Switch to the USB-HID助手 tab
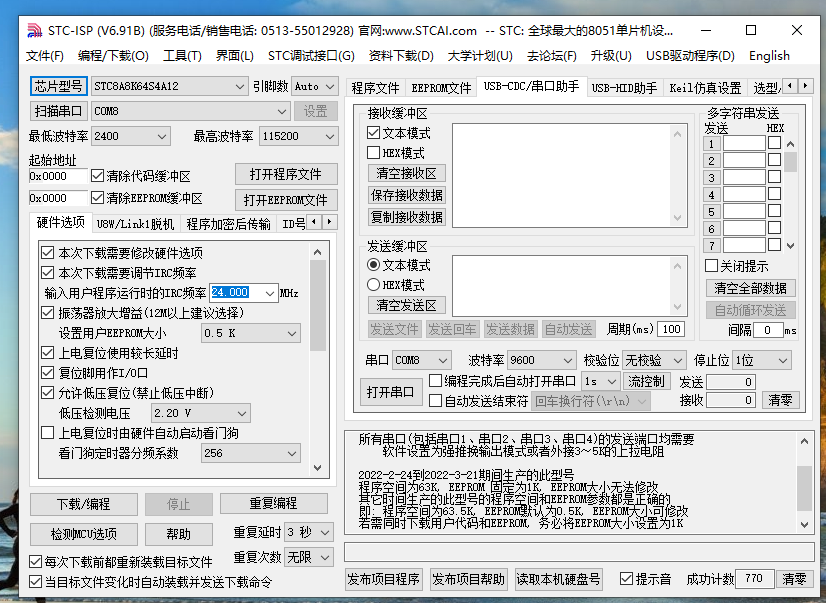The width and height of the screenshot is (826, 603). point(624,88)
